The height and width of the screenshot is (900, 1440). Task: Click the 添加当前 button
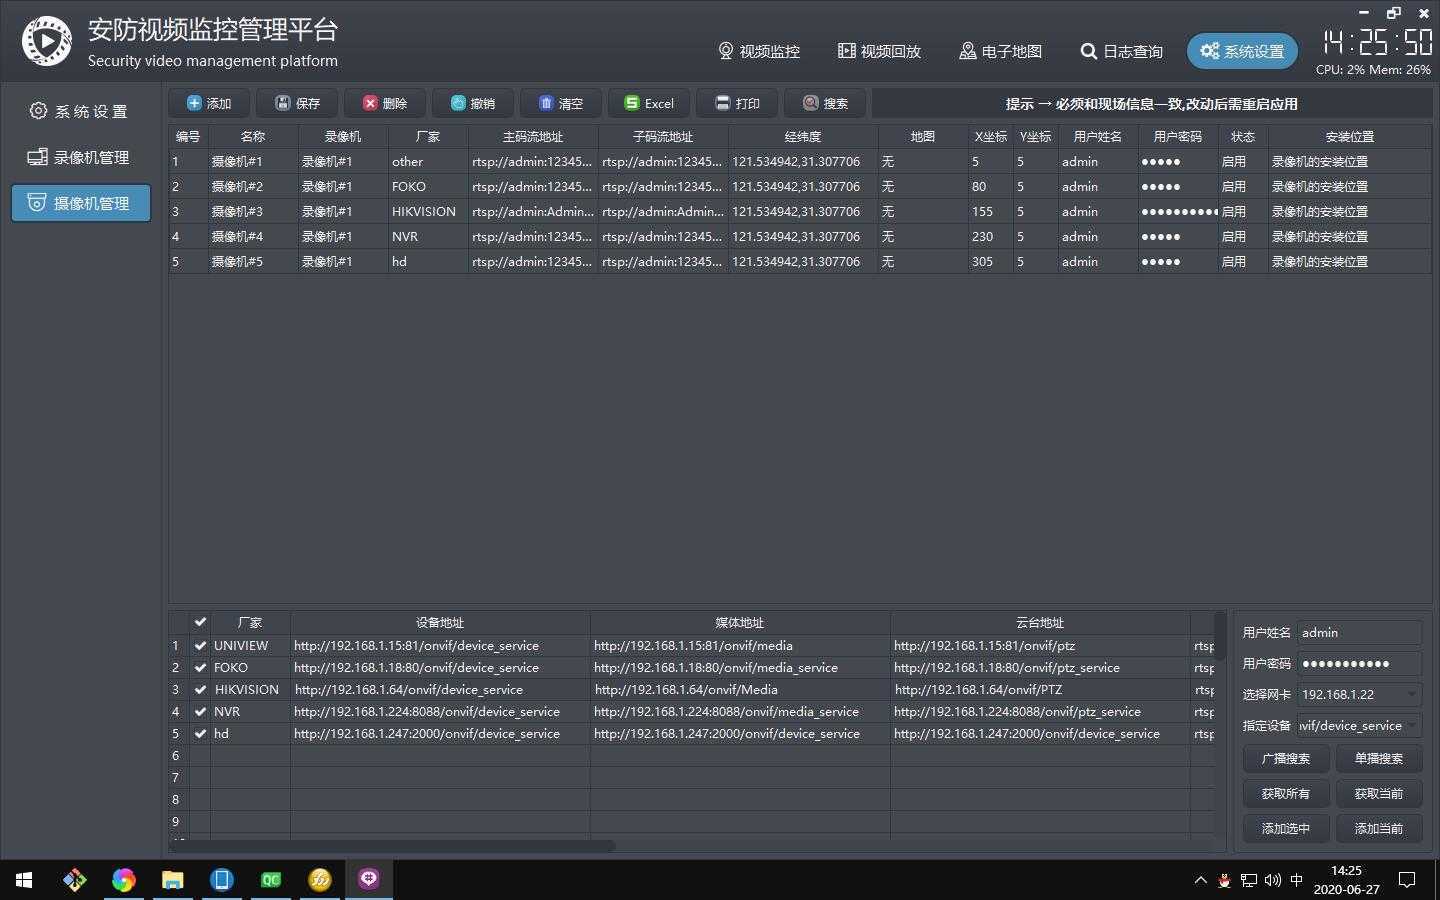(x=1378, y=829)
